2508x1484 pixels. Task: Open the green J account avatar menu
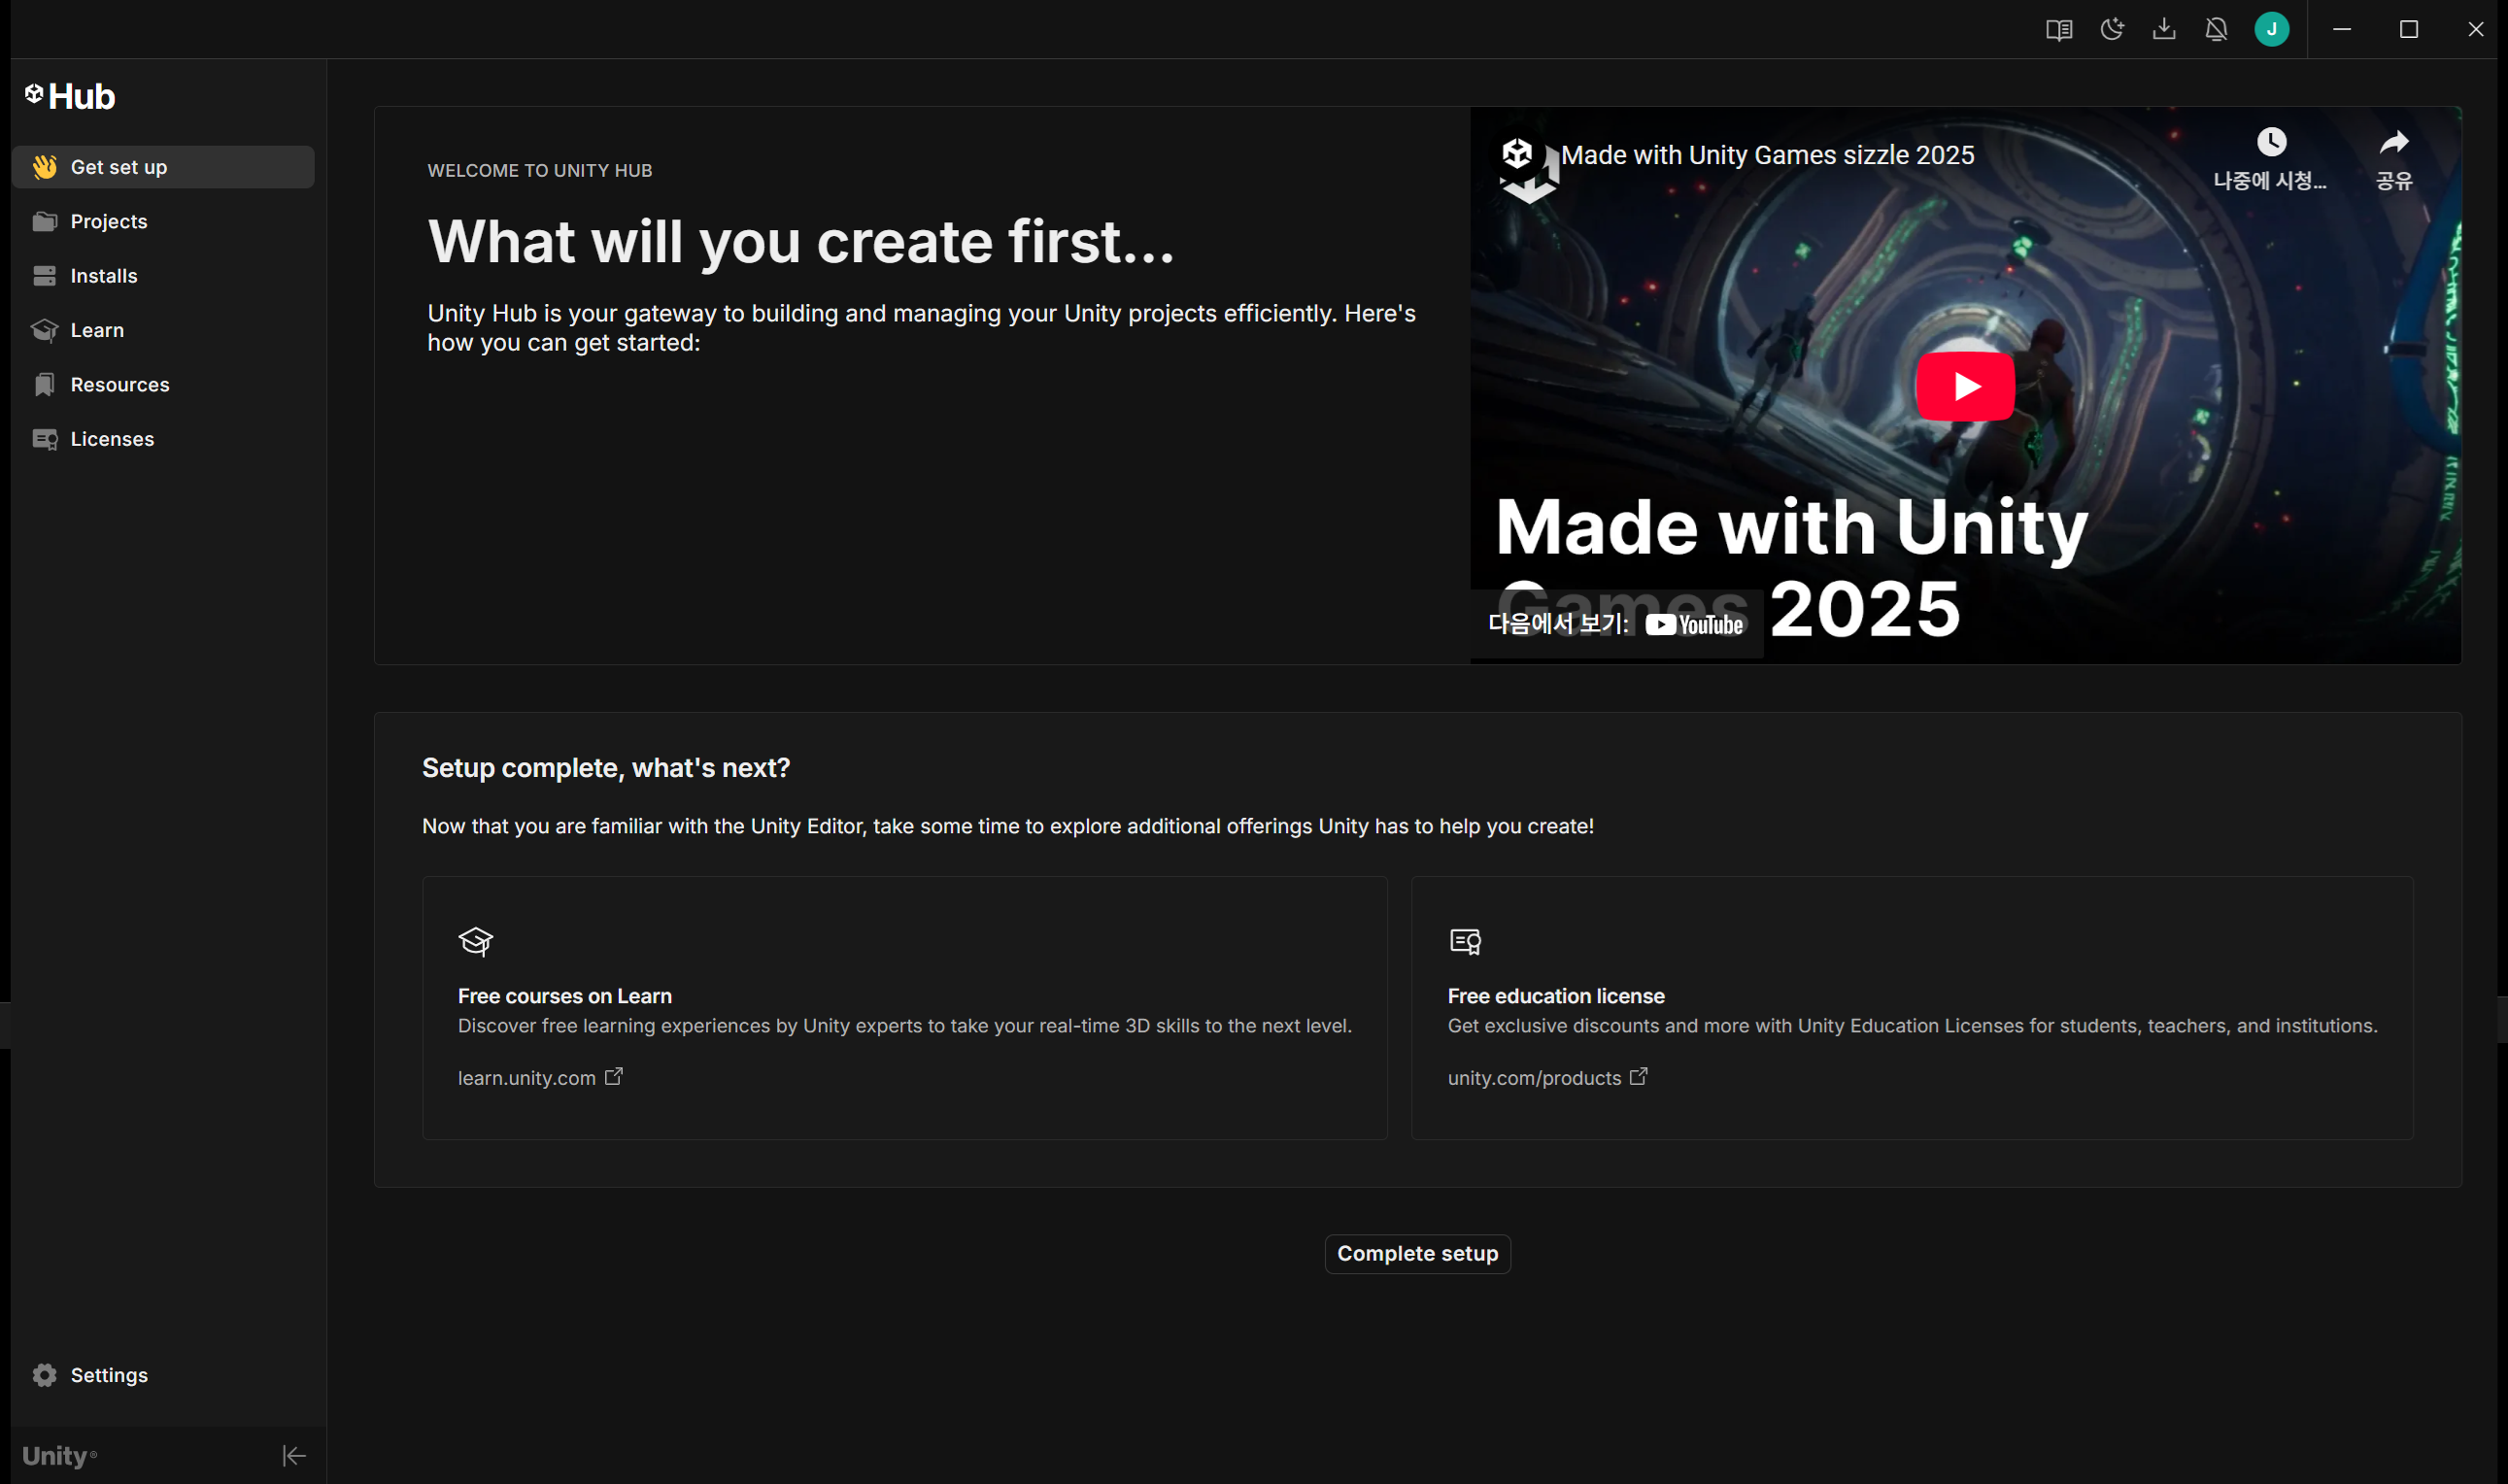tap(2271, 30)
